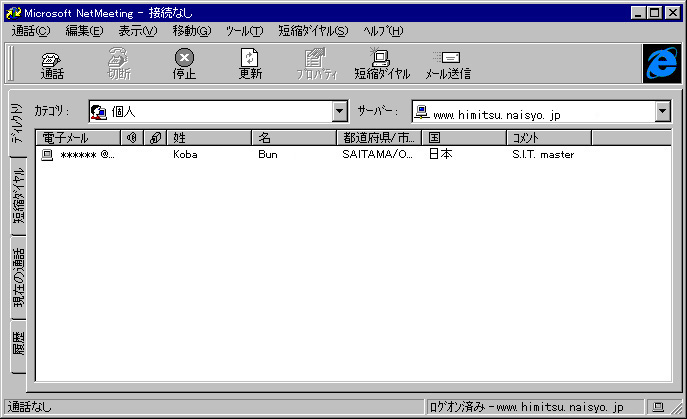The height and width of the screenshot is (419, 687).
Task: Sort by the audio speaker column header
Action: point(132,138)
